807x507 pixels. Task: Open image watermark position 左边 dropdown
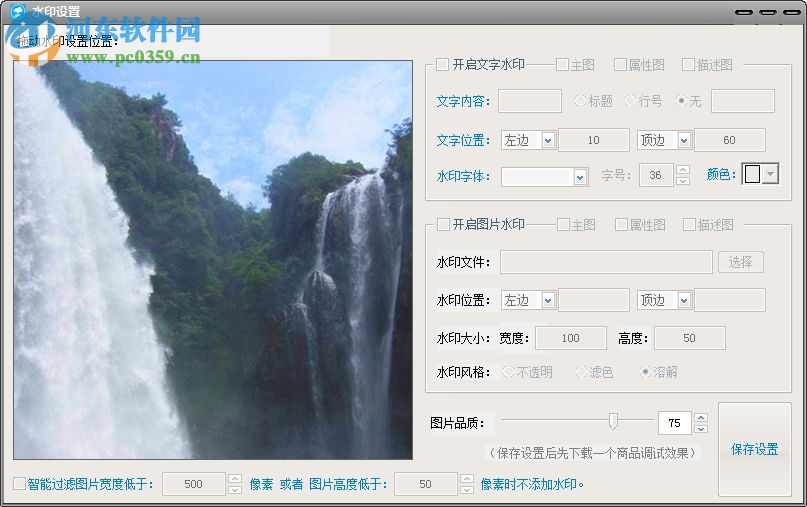(x=548, y=300)
